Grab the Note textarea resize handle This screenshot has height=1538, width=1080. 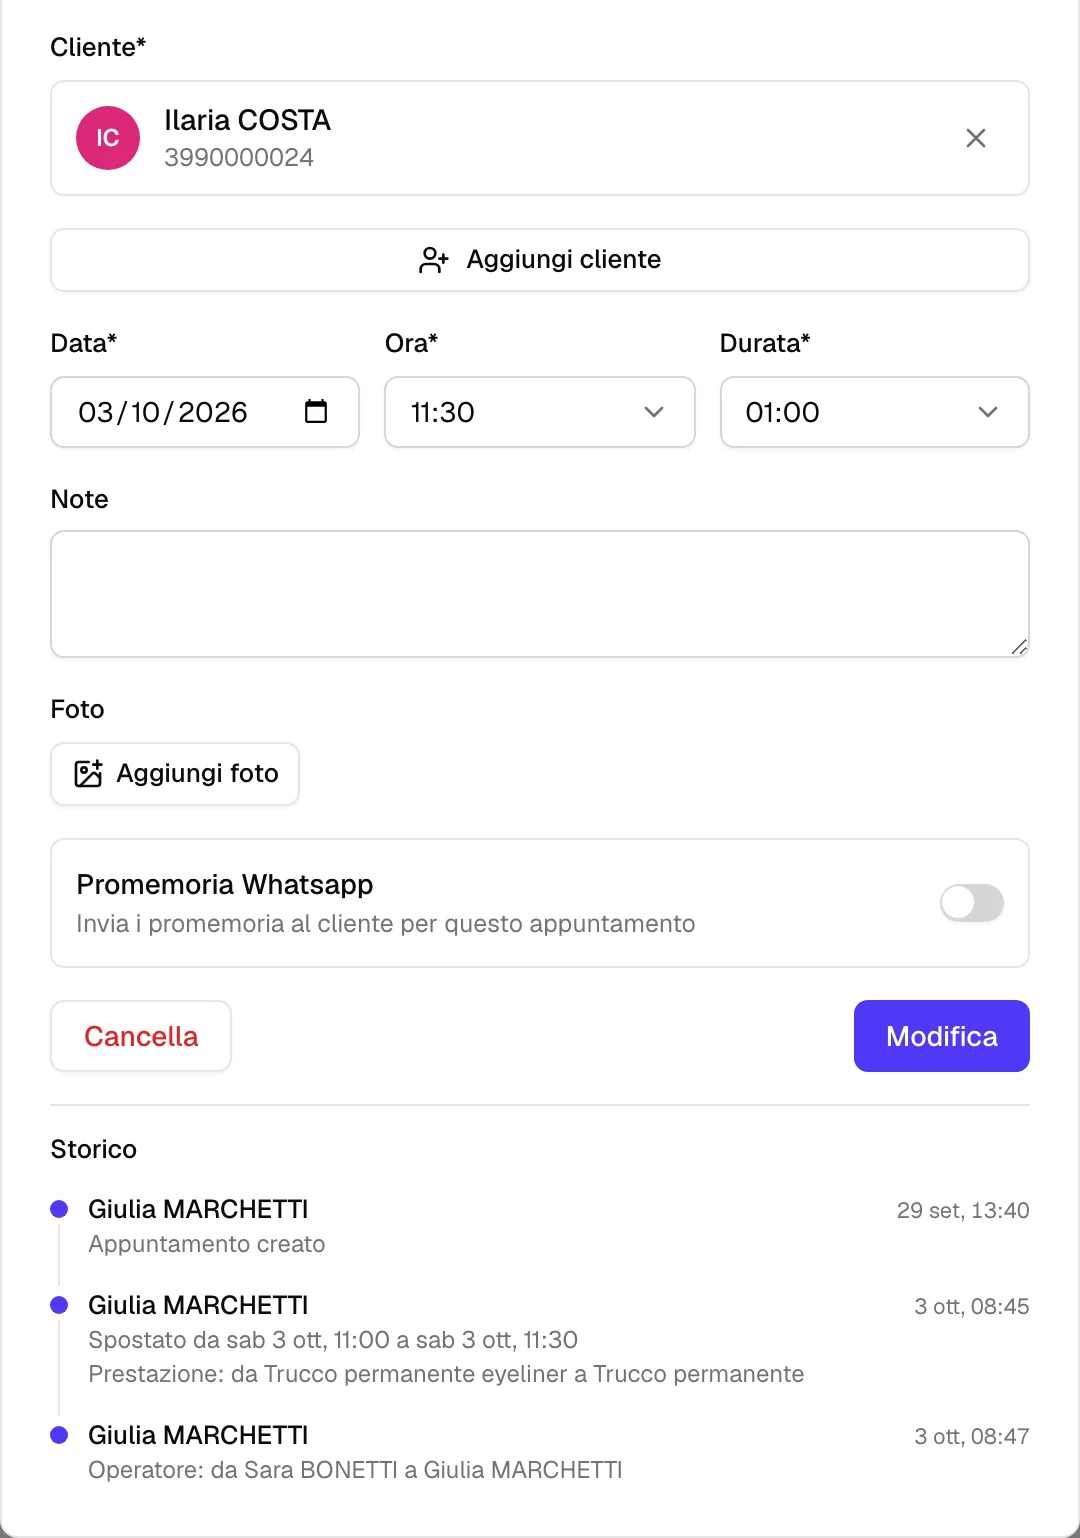coord(1019,647)
